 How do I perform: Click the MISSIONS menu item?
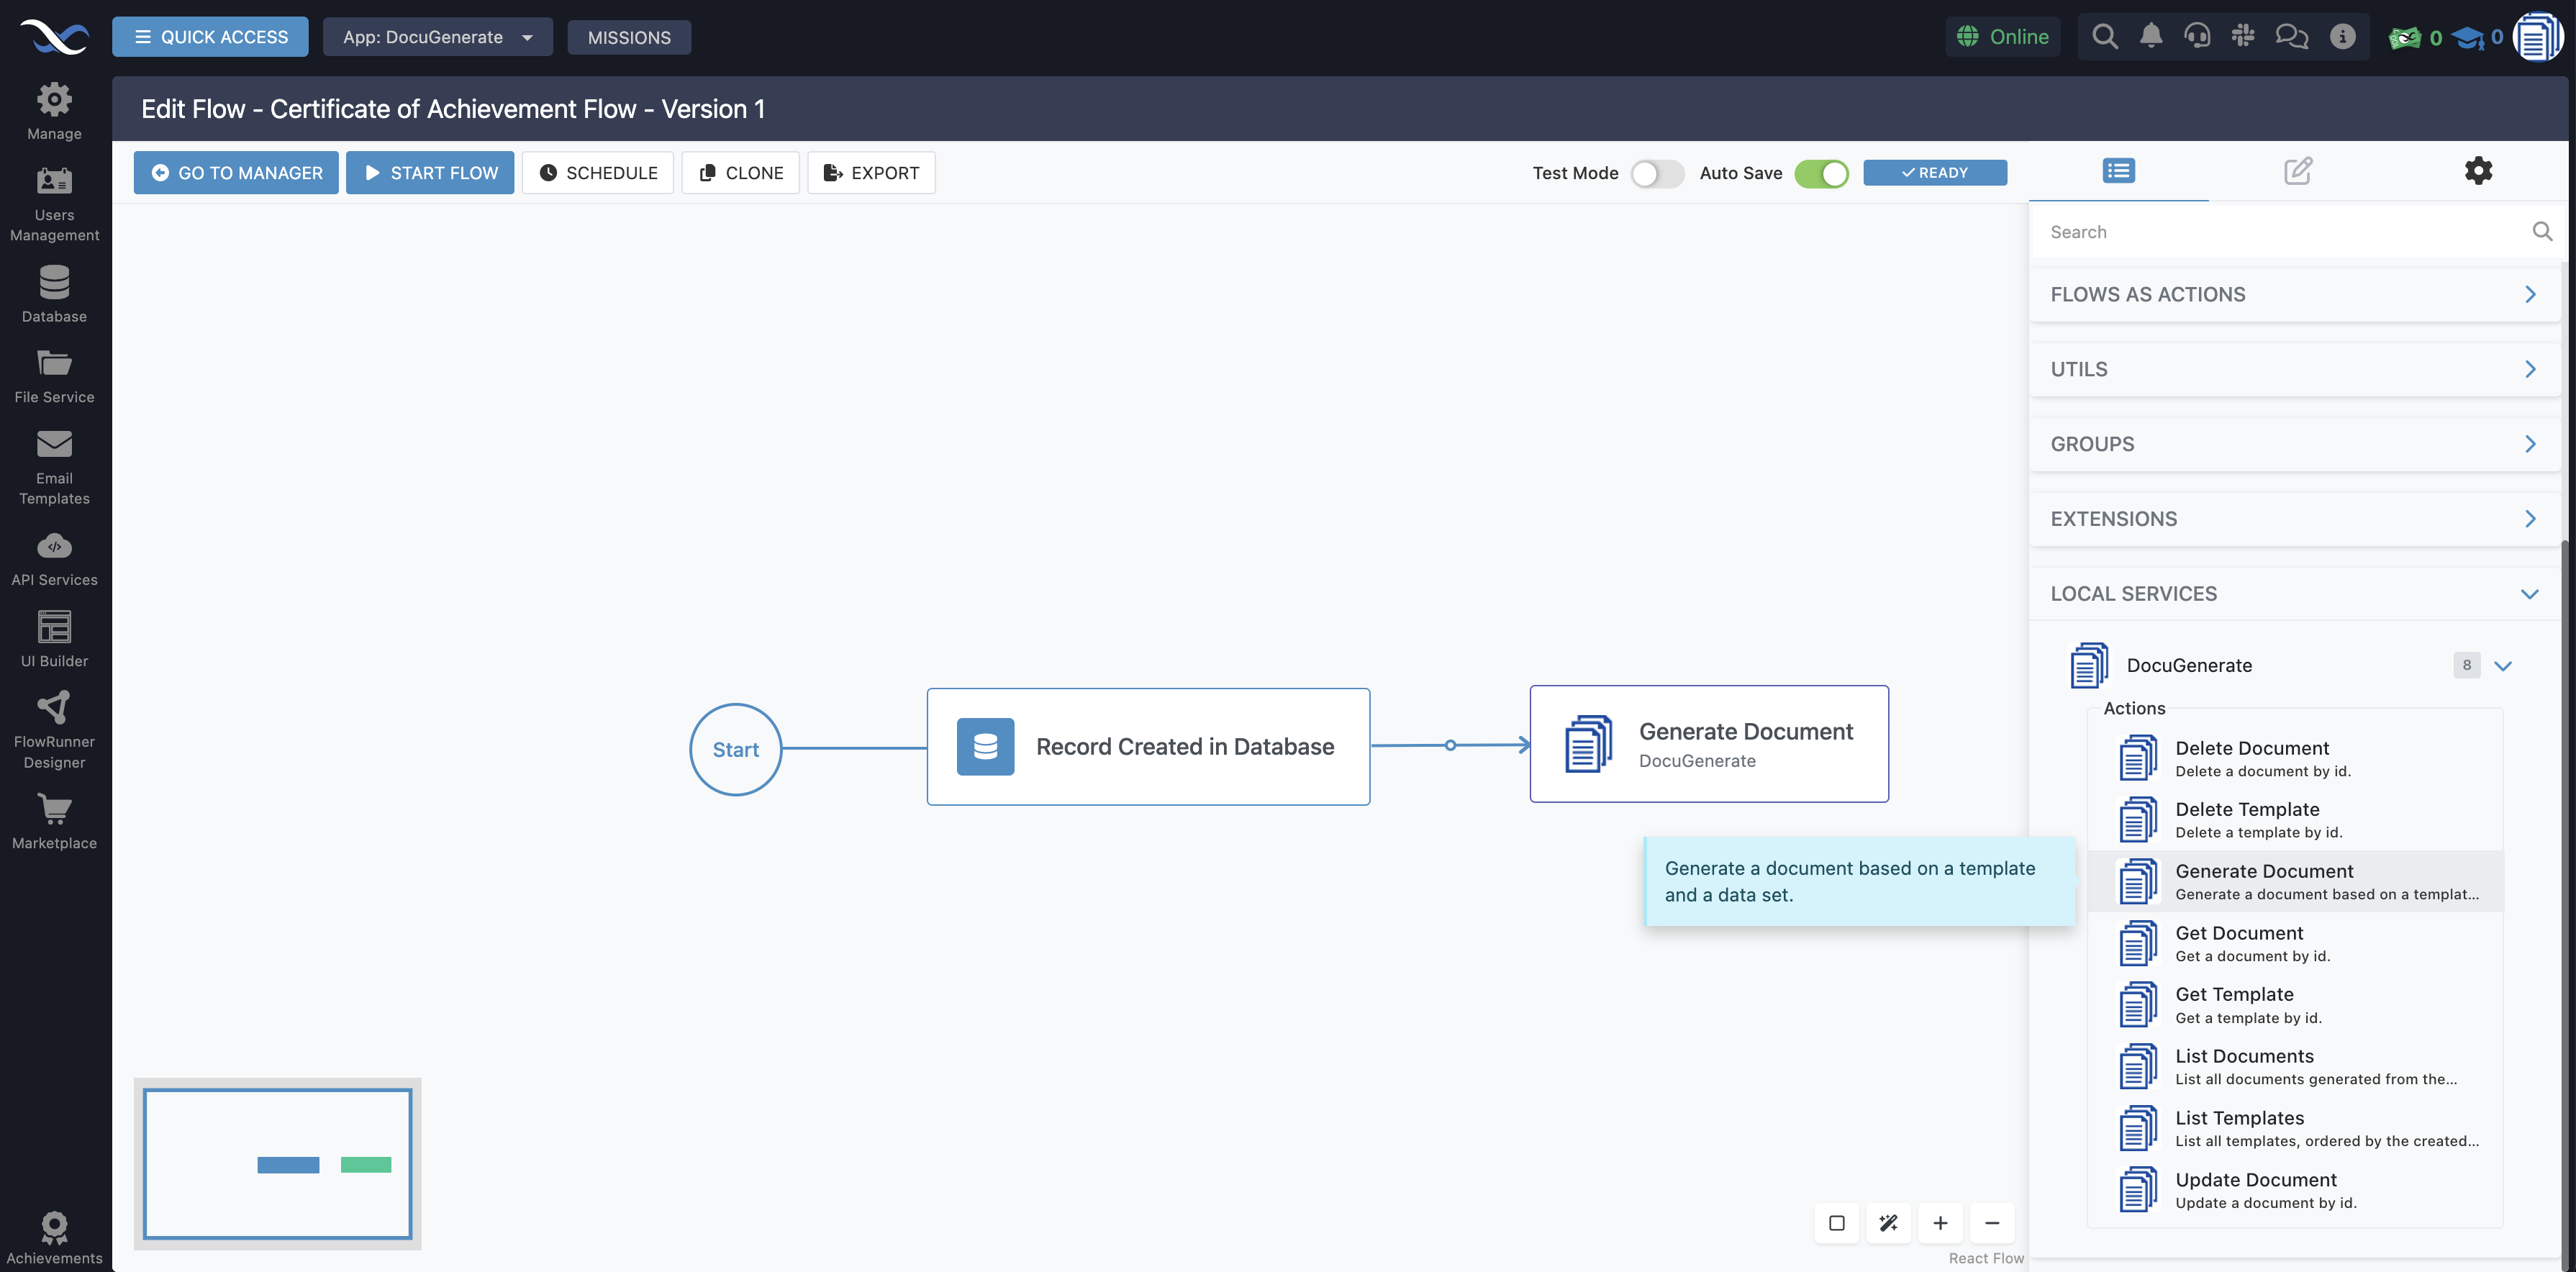629,37
